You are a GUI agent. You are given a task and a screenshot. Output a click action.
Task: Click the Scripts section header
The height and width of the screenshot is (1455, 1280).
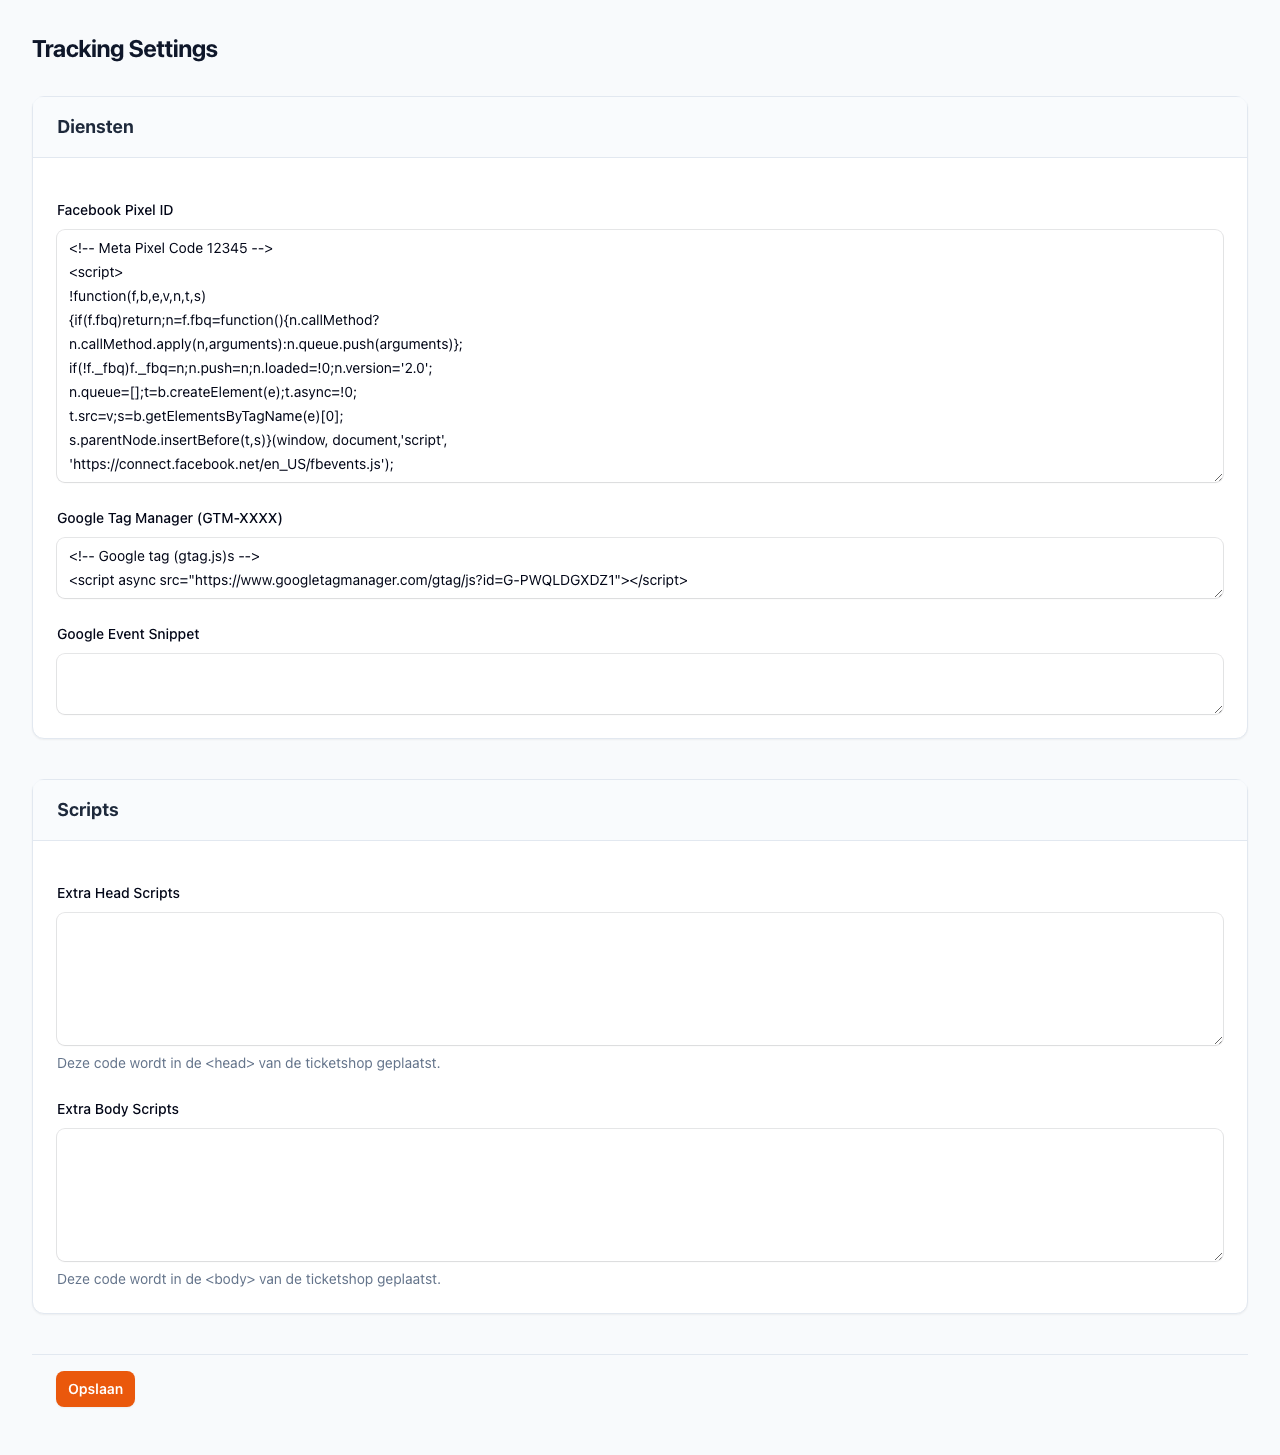(88, 810)
